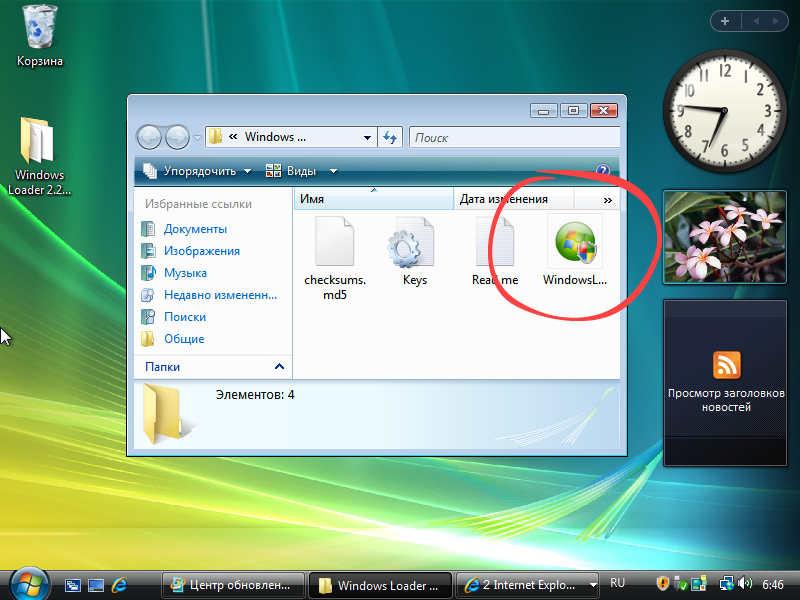Click the sidebar previous gadgets arrow
The width and height of the screenshot is (800, 600).
click(x=756, y=21)
